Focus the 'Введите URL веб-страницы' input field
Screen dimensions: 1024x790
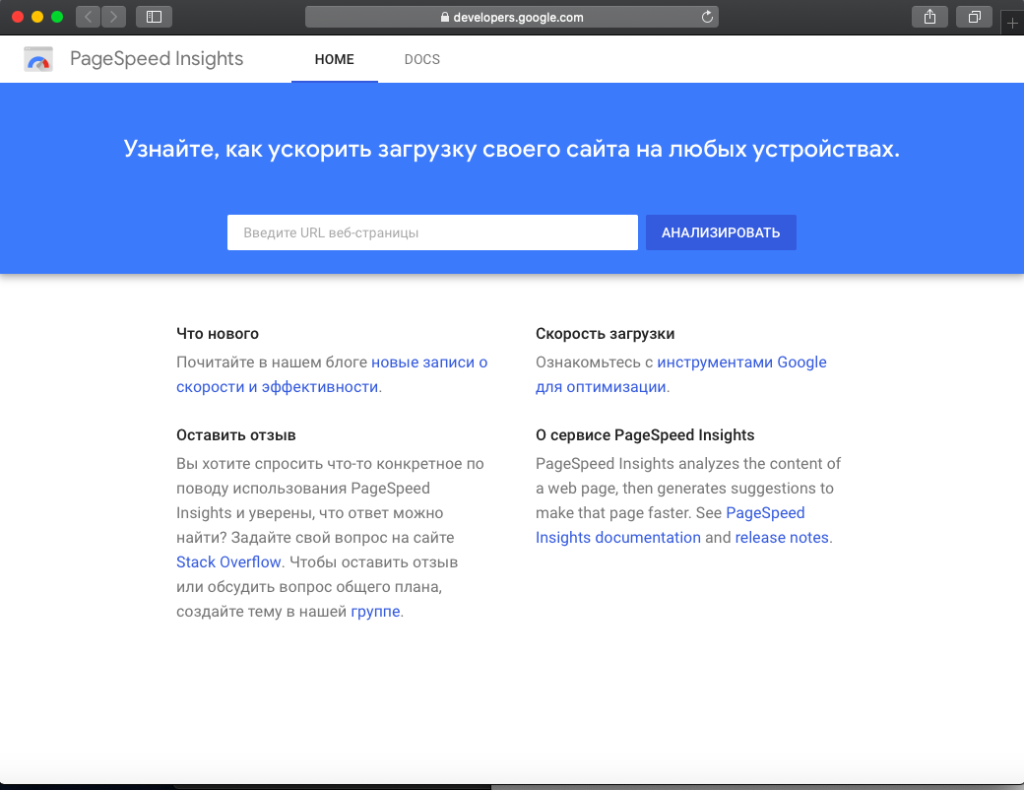coord(432,232)
